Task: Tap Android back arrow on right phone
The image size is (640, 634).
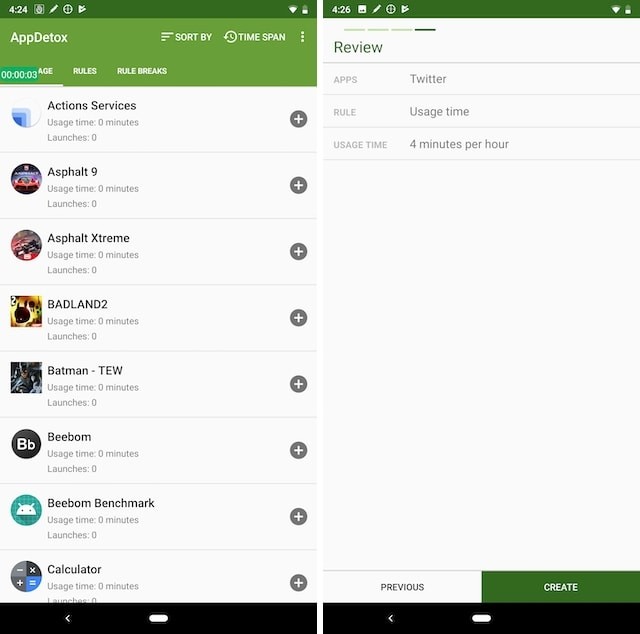Action: (391, 618)
